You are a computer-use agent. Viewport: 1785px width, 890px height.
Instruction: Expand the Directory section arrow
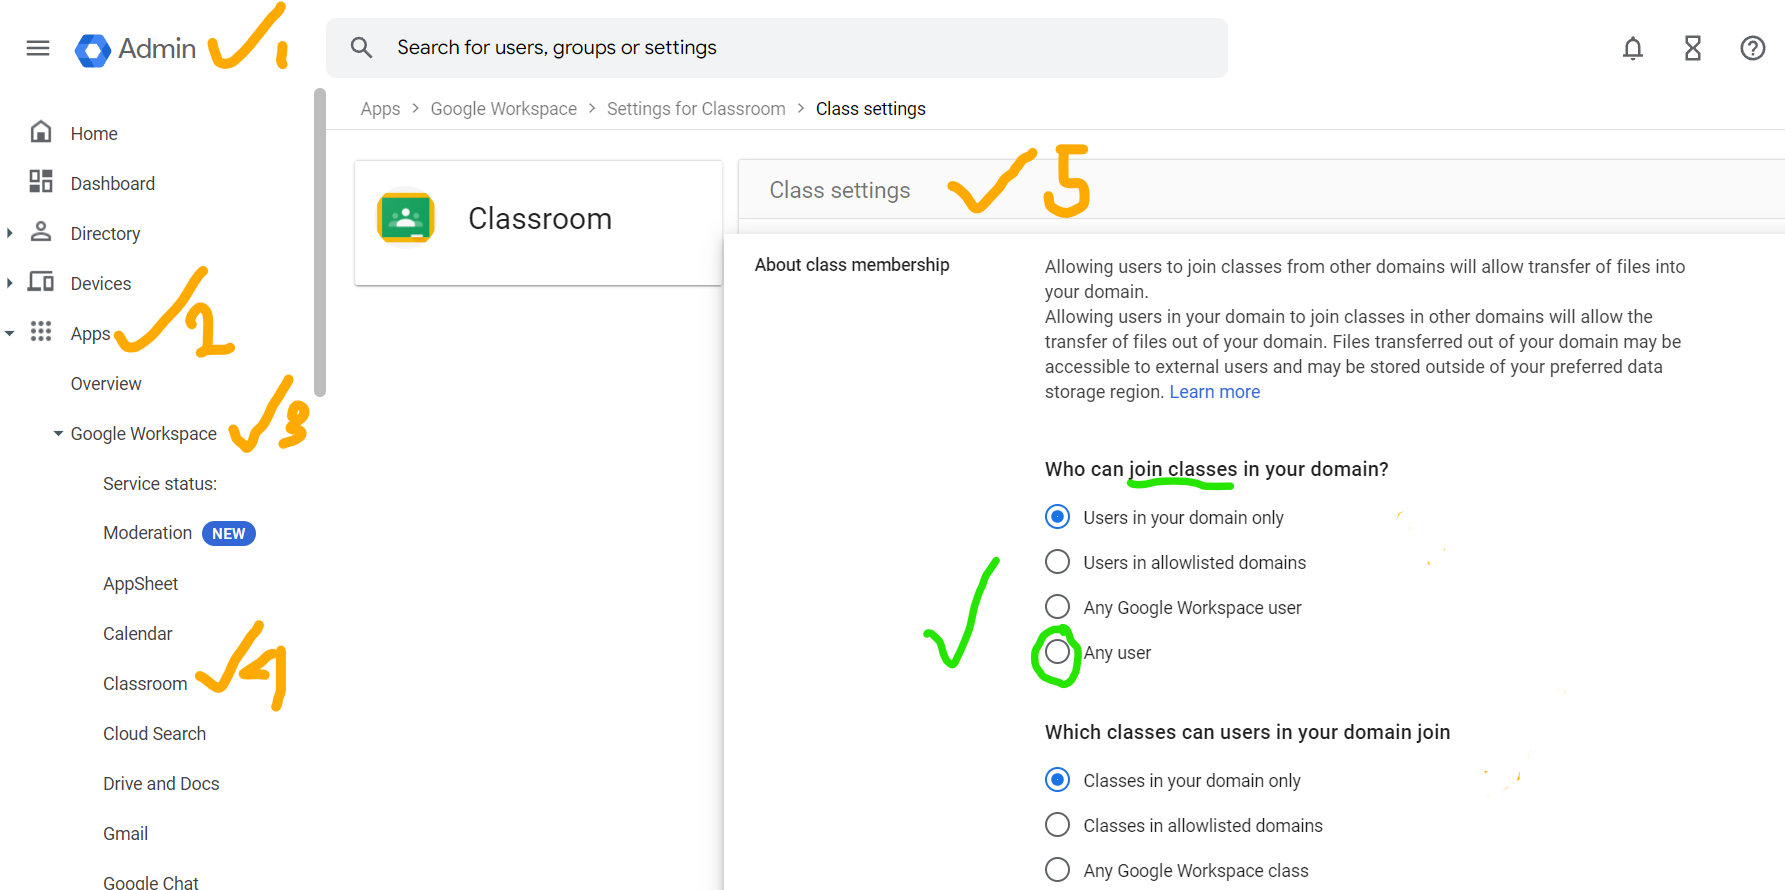10,233
